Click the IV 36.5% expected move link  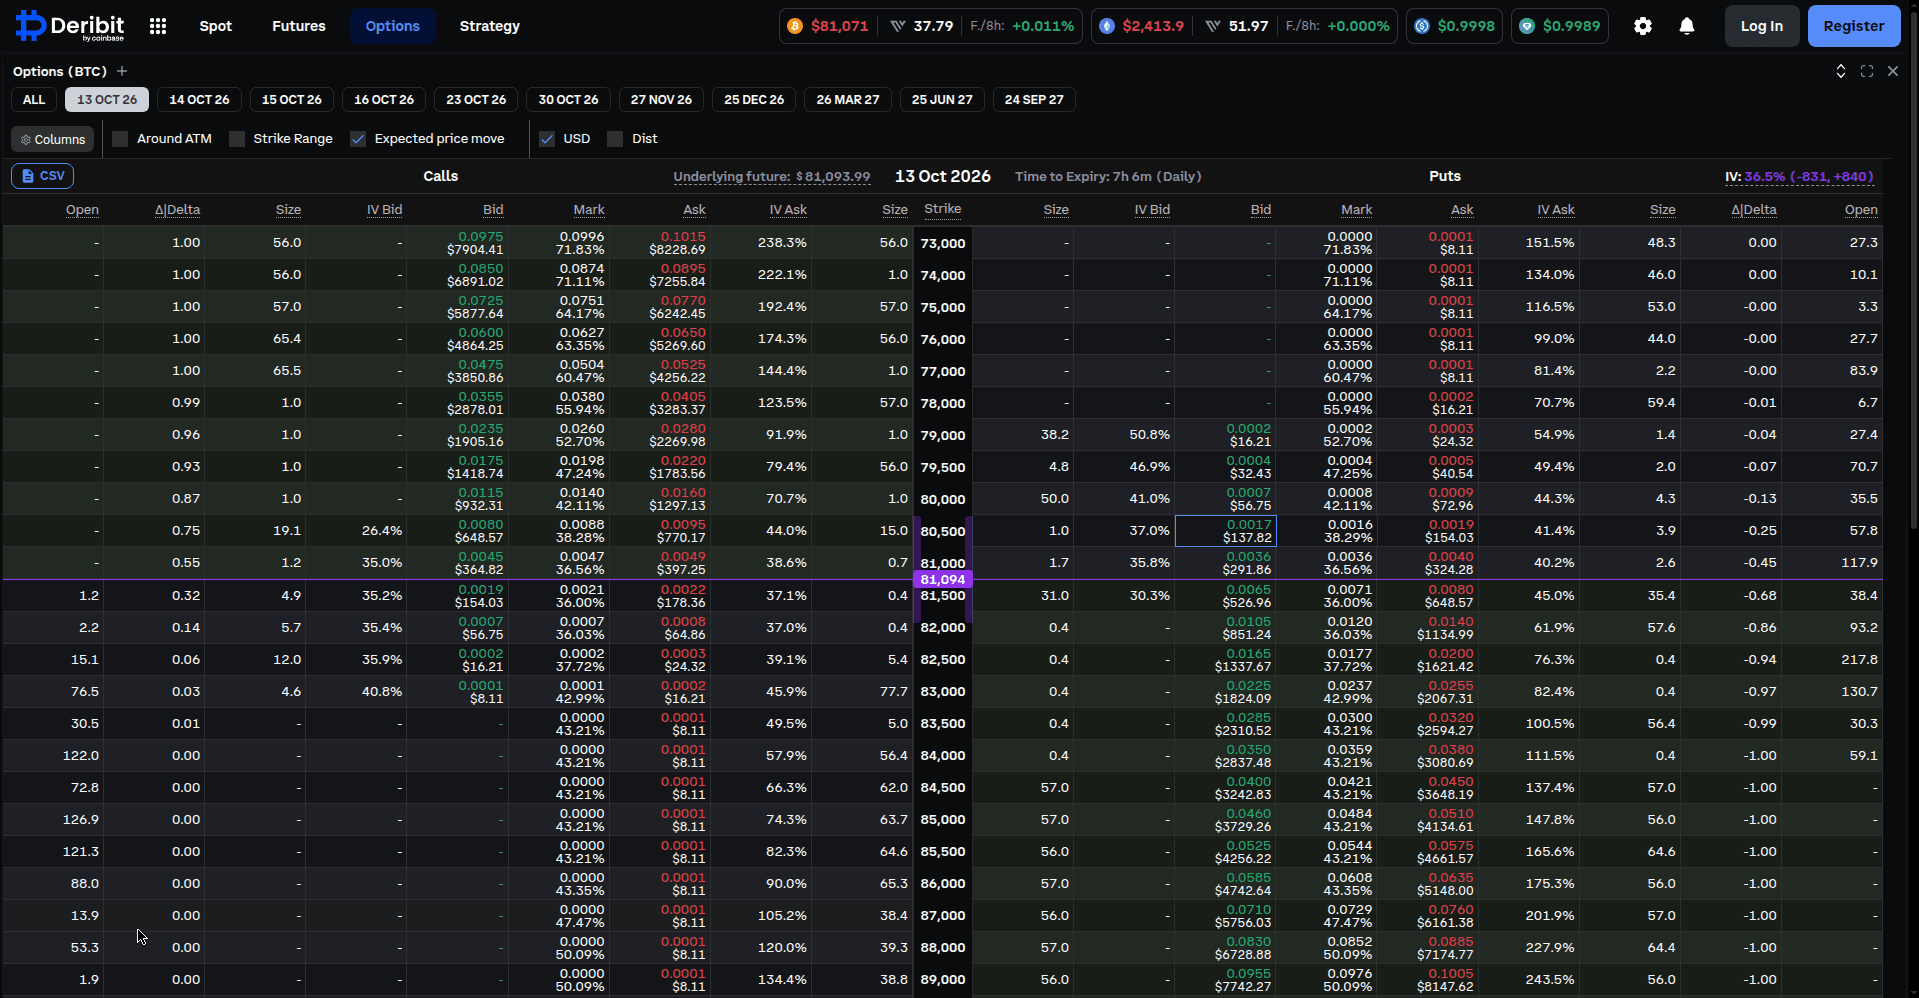[x=1800, y=177]
